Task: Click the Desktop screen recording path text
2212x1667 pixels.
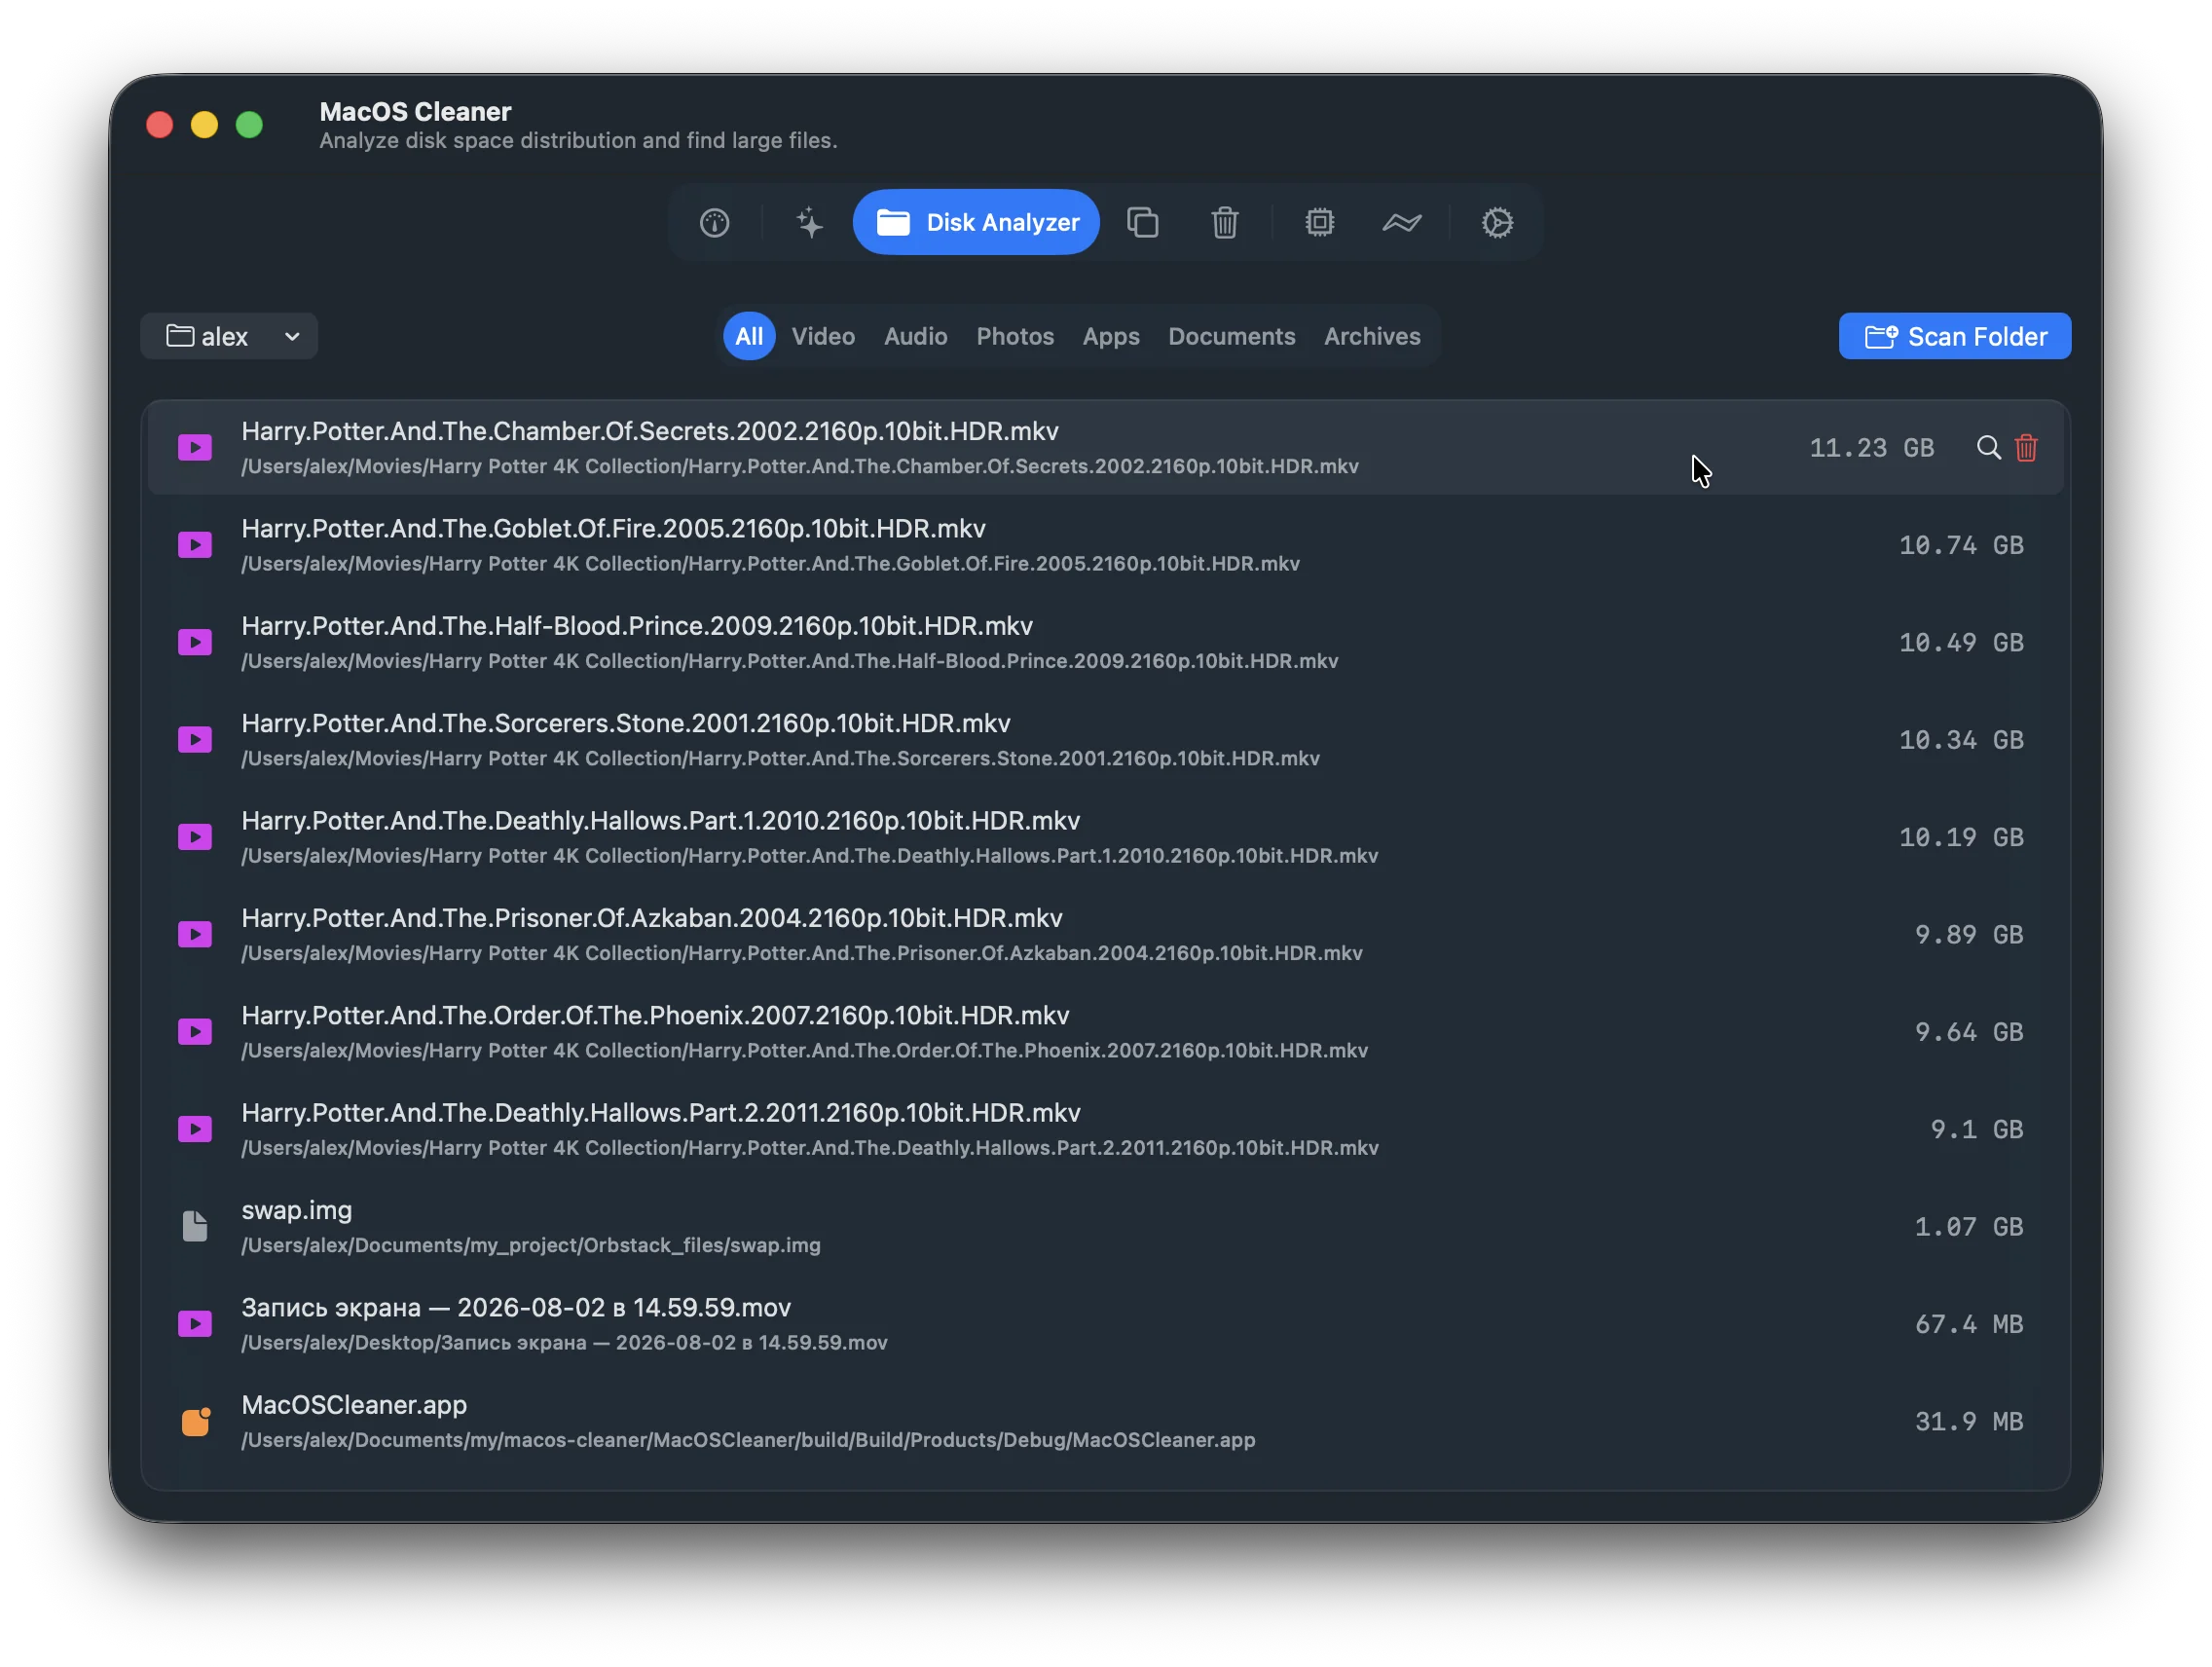Action: tap(564, 1342)
